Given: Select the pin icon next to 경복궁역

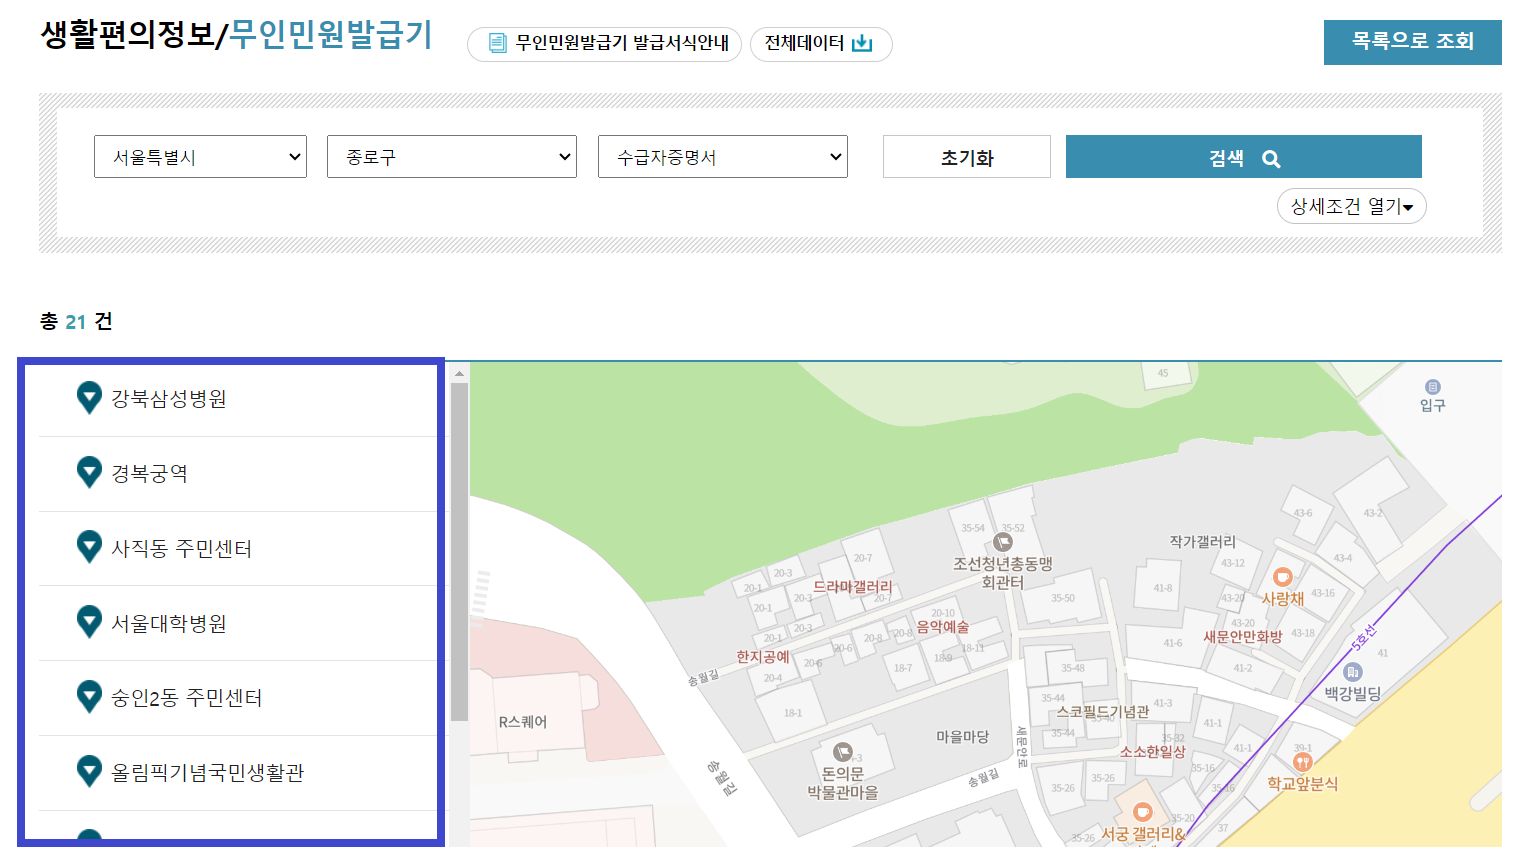Looking at the screenshot, I should [x=88, y=472].
